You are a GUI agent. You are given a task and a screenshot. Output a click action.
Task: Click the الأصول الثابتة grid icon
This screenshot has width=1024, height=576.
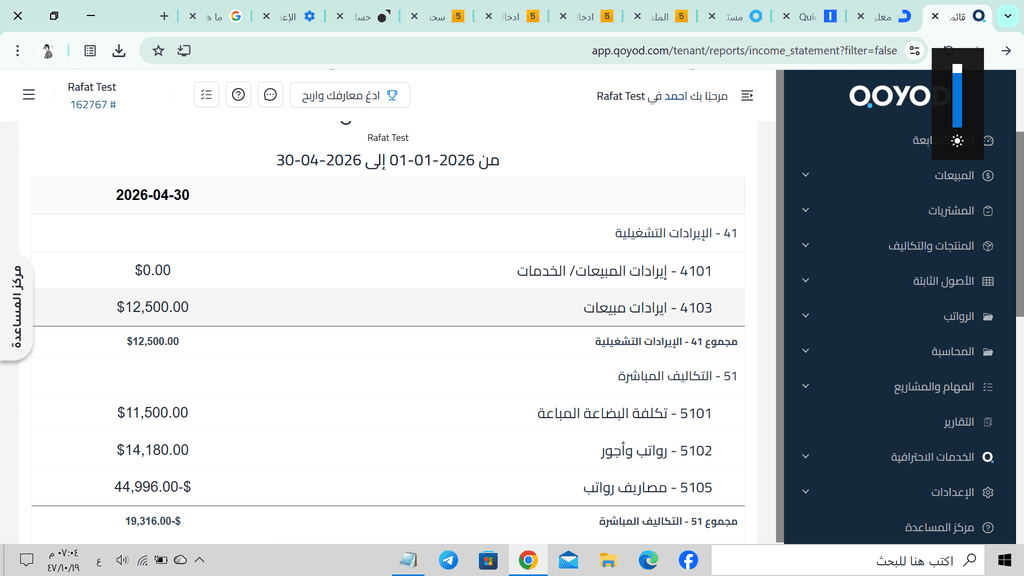point(987,281)
